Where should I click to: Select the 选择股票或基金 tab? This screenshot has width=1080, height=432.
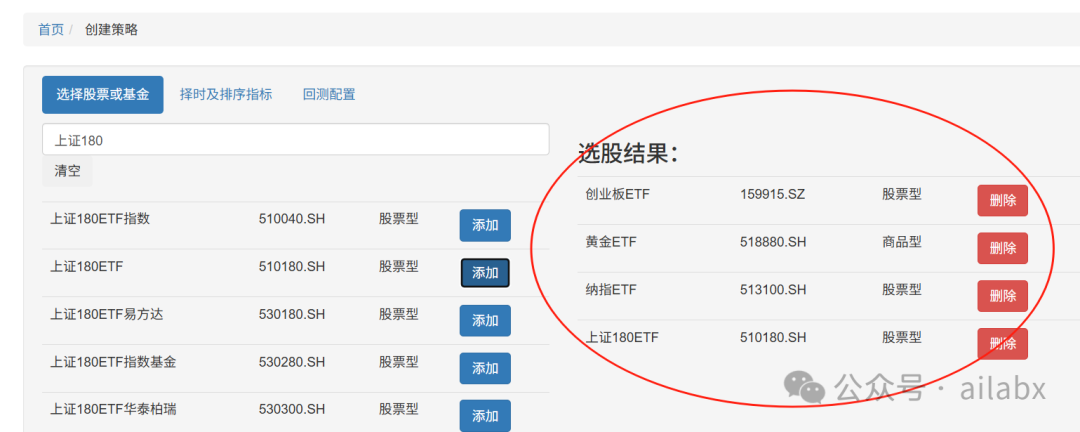pos(103,94)
